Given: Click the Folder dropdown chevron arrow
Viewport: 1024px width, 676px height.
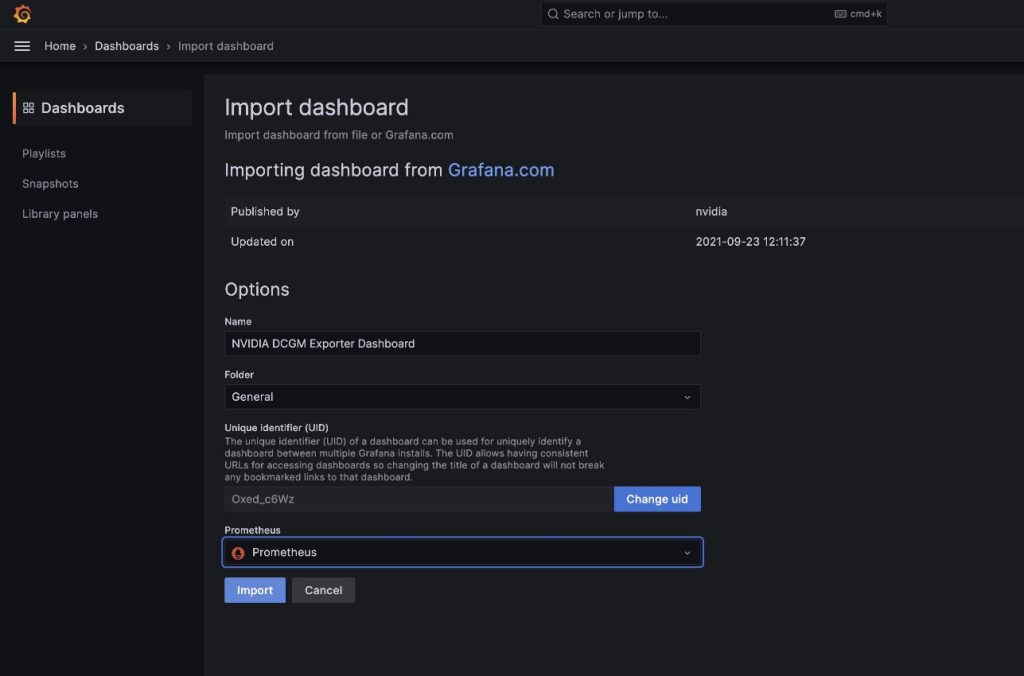Looking at the screenshot, I should [687, 397].
